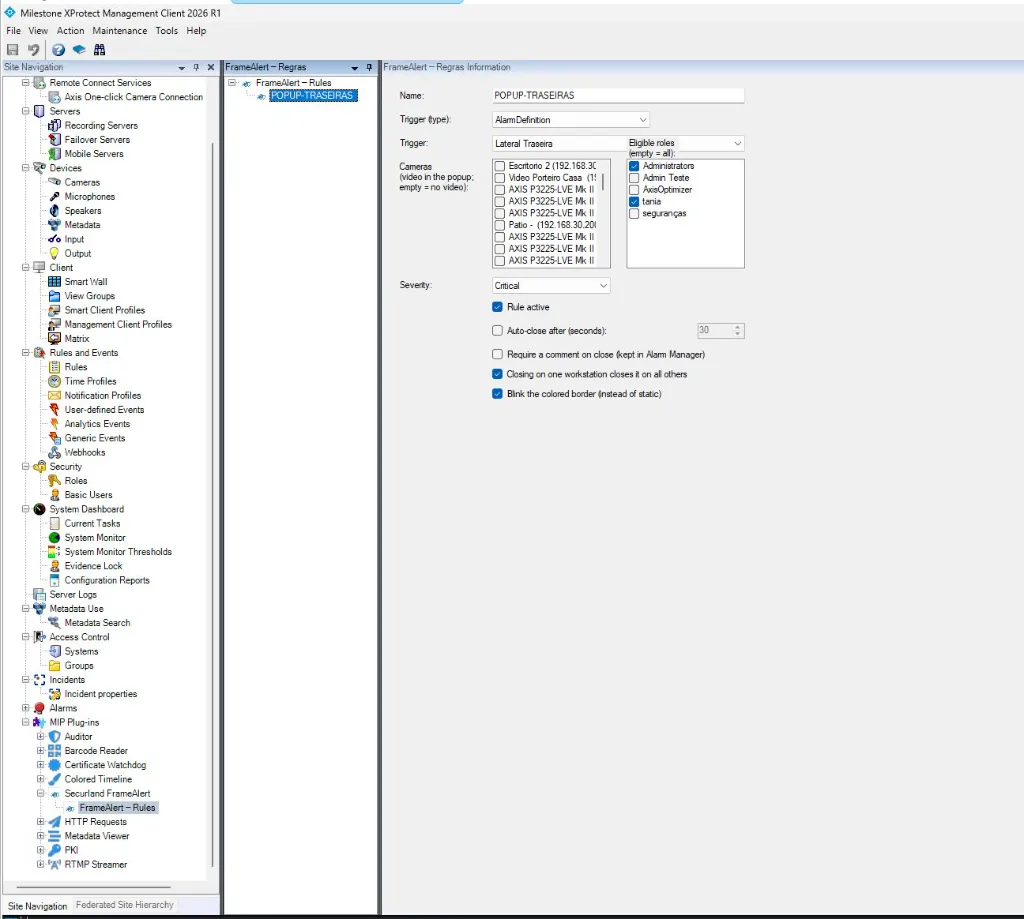Open the Matrix icon
This screenshot has width=1024, height=919.
pos(55,338)
